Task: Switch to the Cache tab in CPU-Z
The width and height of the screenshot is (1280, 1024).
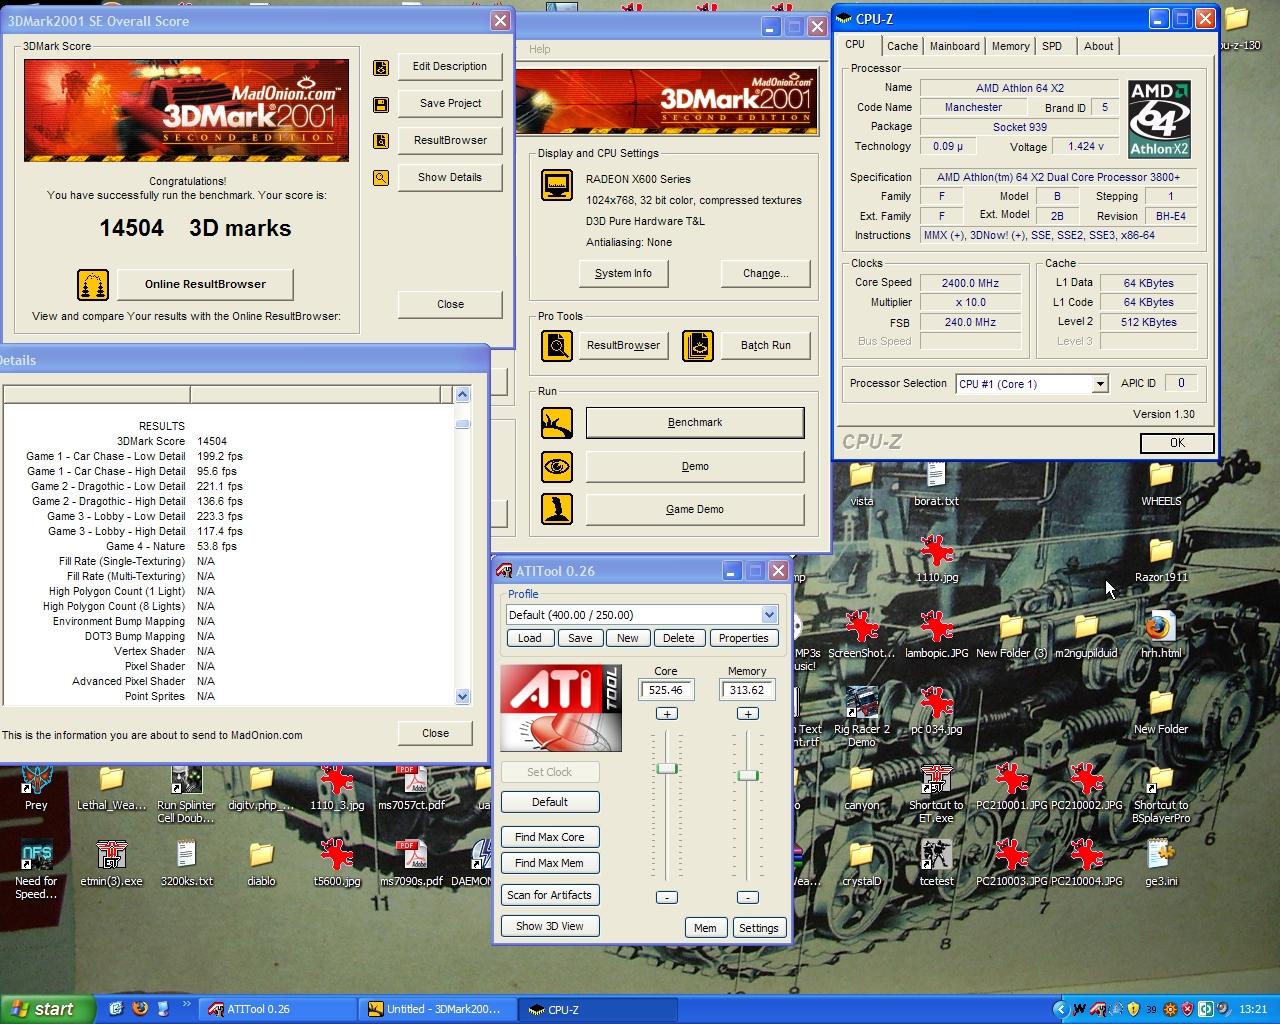Action: coord(902,46)
